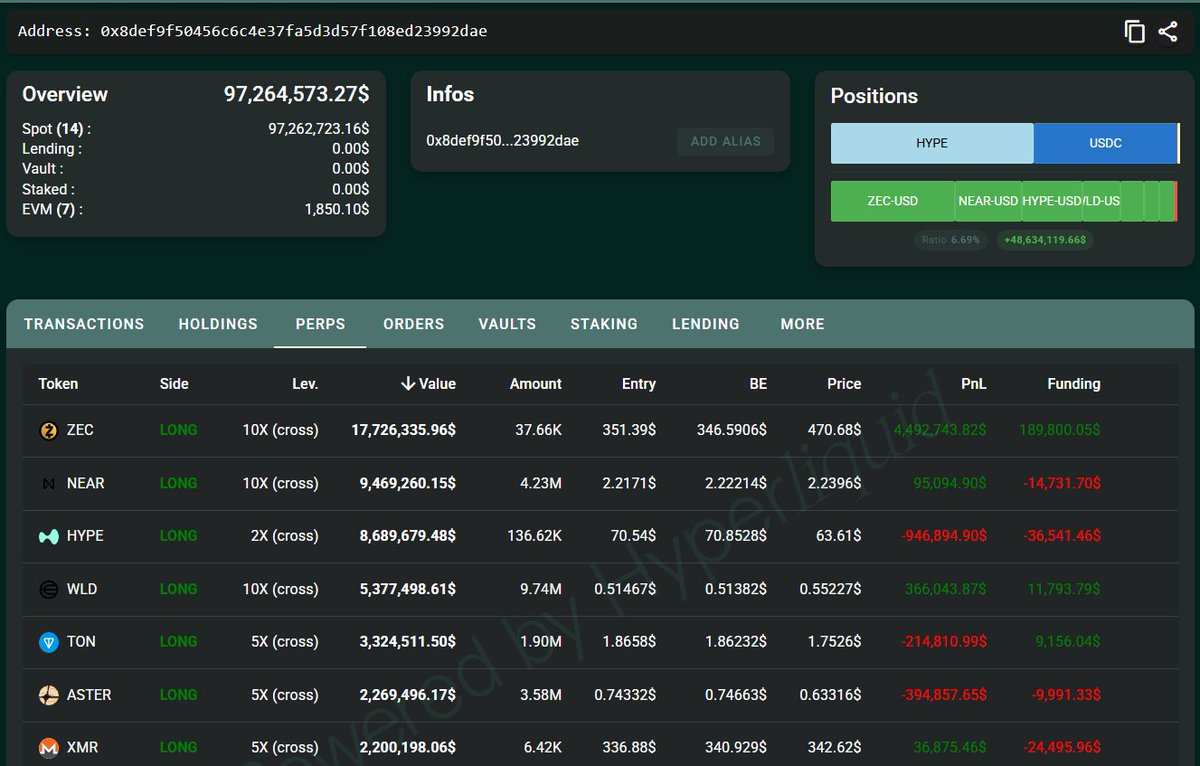Image resolution: width=1200 pixels, height=766 pixels.
Task: Click the HYPE PnL -946,894.90$
Action: point(944,536)
